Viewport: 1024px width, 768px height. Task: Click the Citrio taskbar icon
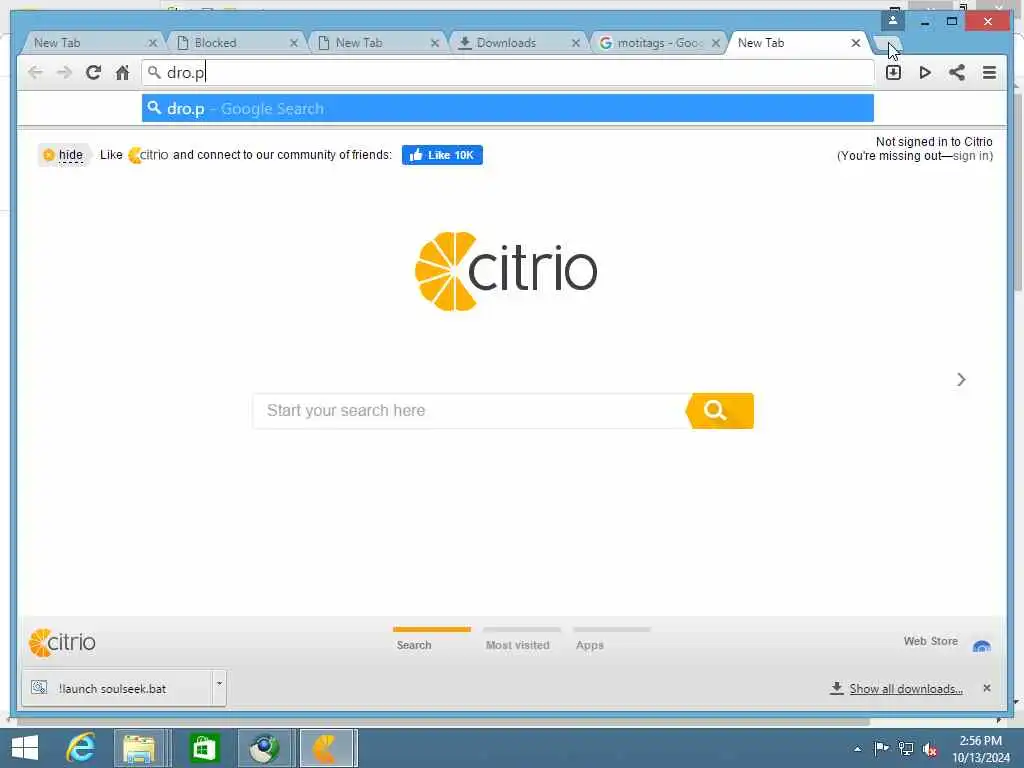click(x=325, y=748)
